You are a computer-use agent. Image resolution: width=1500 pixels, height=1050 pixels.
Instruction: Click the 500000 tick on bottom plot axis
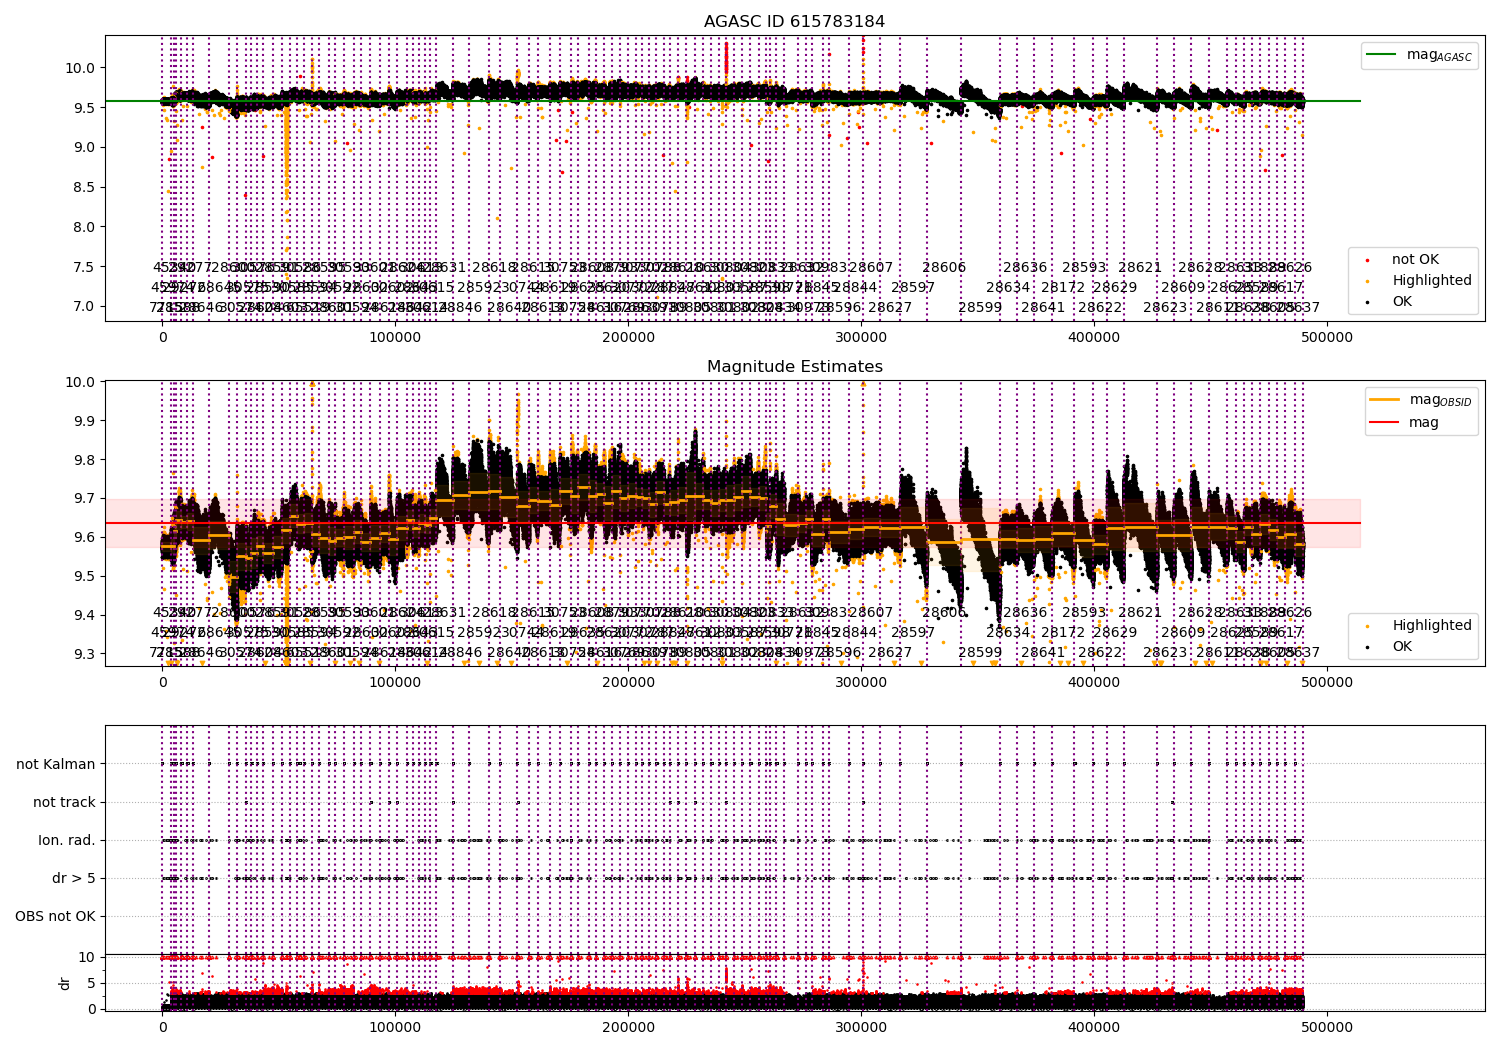pyautogui.click(x=1327, y=1027)
